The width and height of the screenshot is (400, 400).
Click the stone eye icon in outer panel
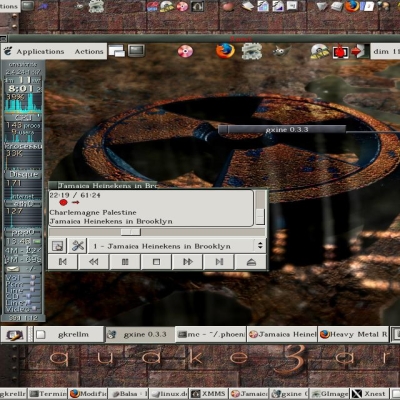click(96, 6)
